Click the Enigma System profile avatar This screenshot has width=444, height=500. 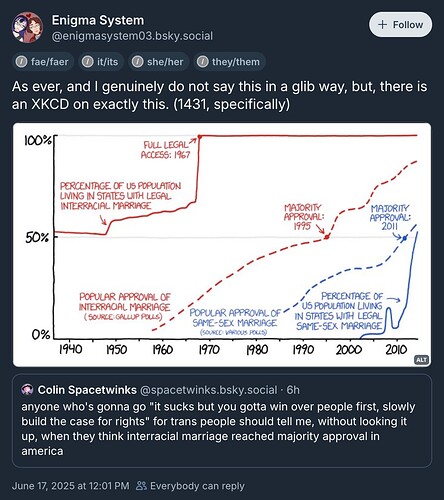point(28,27)
